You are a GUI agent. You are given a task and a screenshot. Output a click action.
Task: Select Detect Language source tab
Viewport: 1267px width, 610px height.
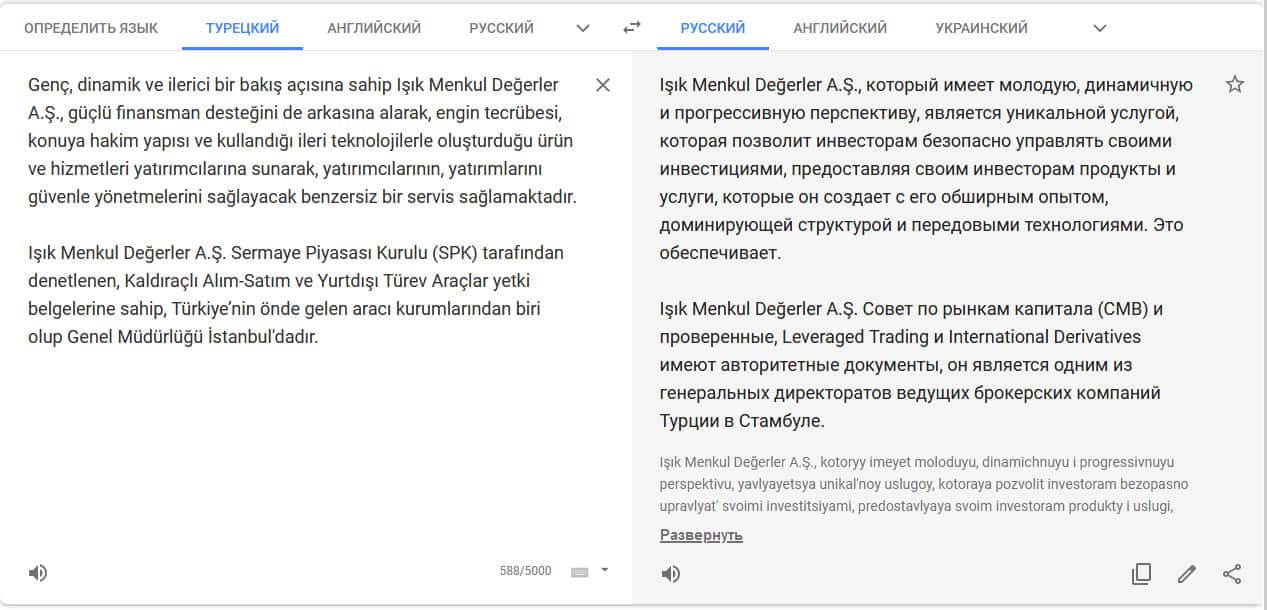91,28
